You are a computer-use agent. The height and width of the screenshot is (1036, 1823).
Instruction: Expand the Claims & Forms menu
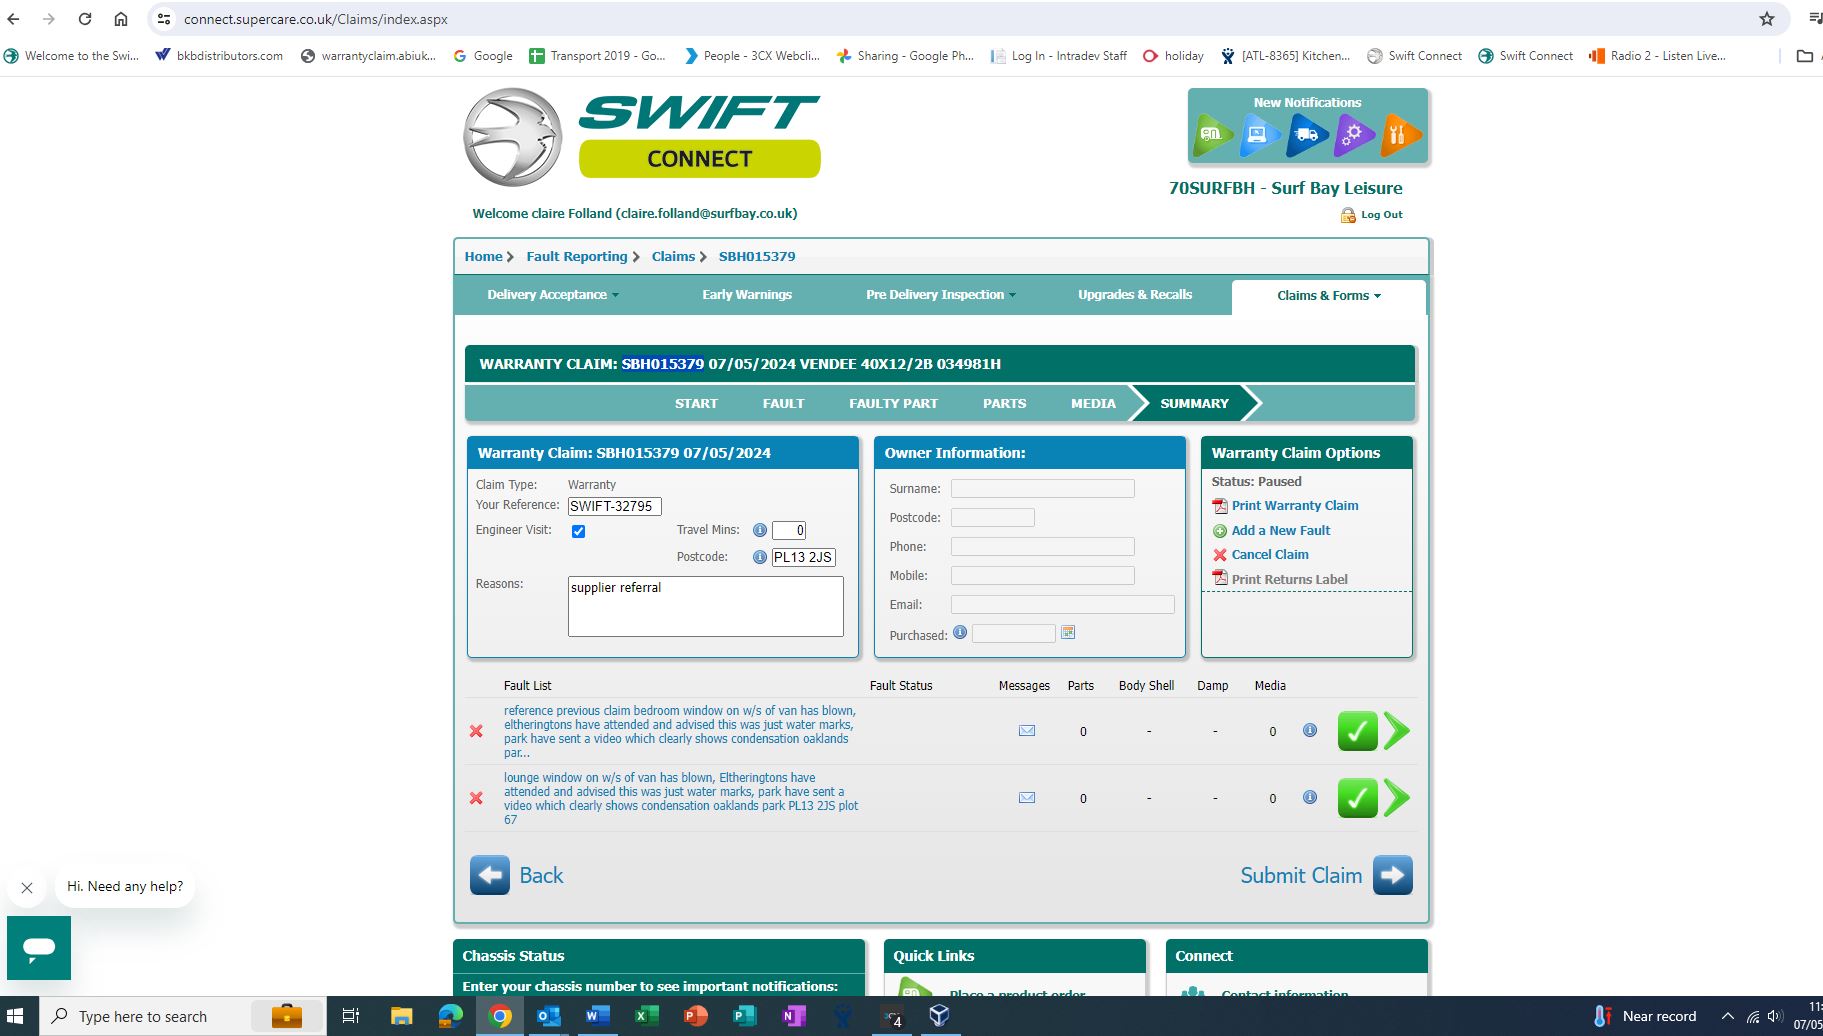[1329, 296]
